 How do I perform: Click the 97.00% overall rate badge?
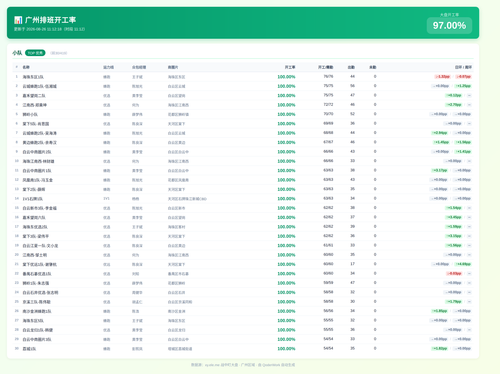pyautogui.click(x=449, y=26)
